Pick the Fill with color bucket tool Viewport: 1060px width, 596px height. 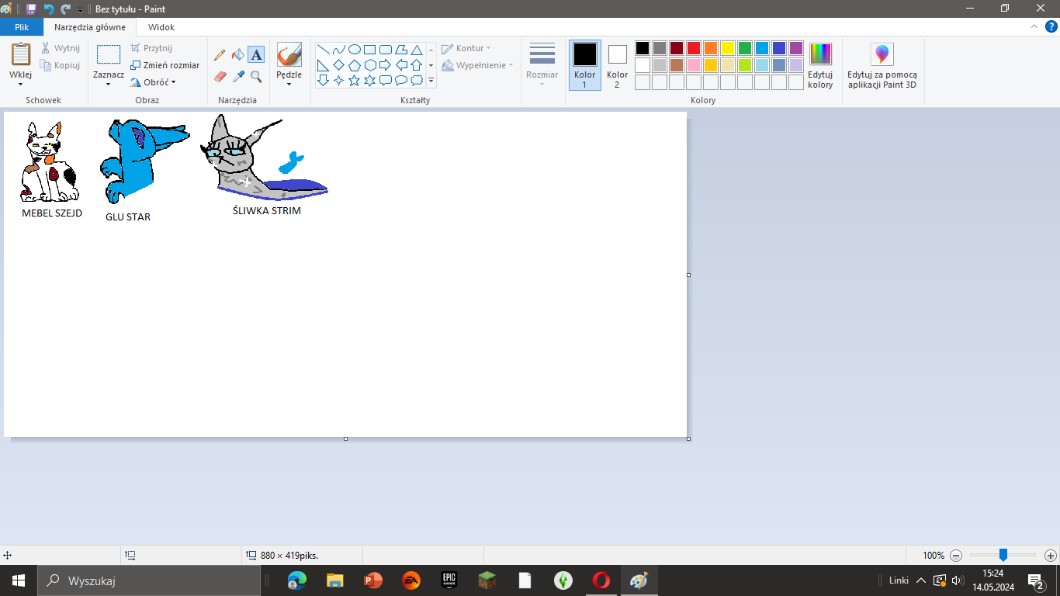click(238, 55)
